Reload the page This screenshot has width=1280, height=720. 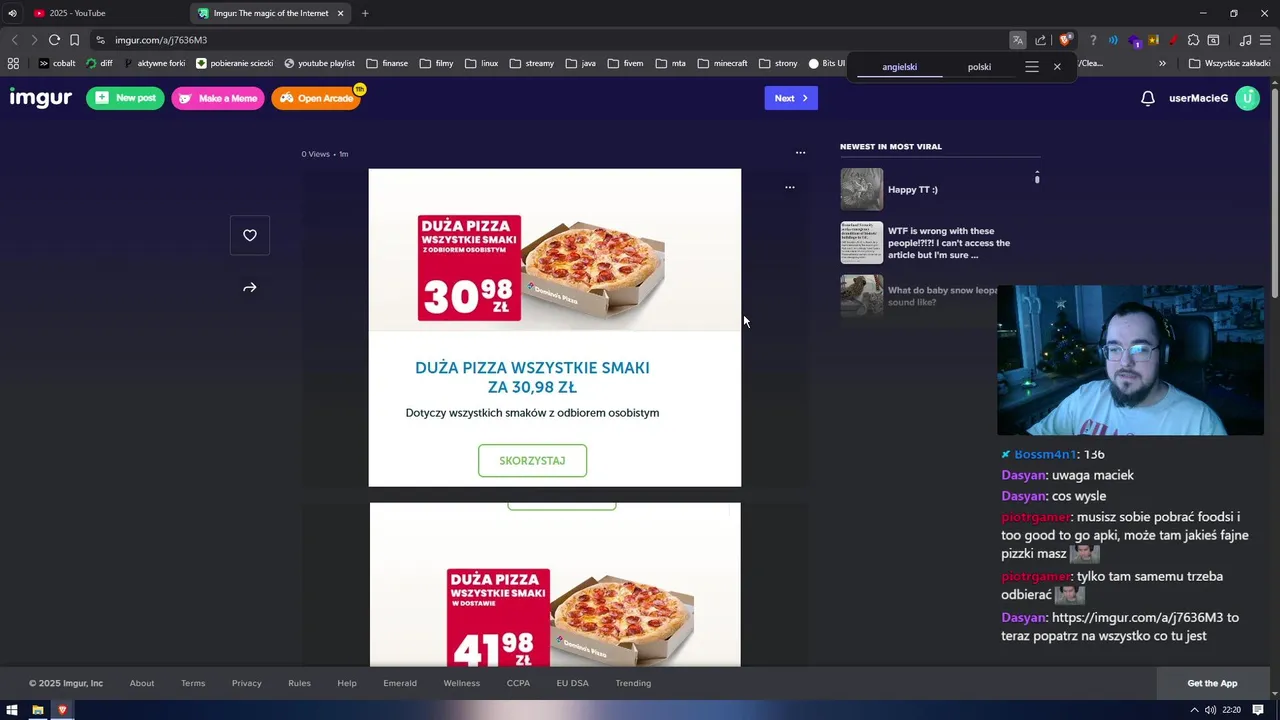click(54, 40)
